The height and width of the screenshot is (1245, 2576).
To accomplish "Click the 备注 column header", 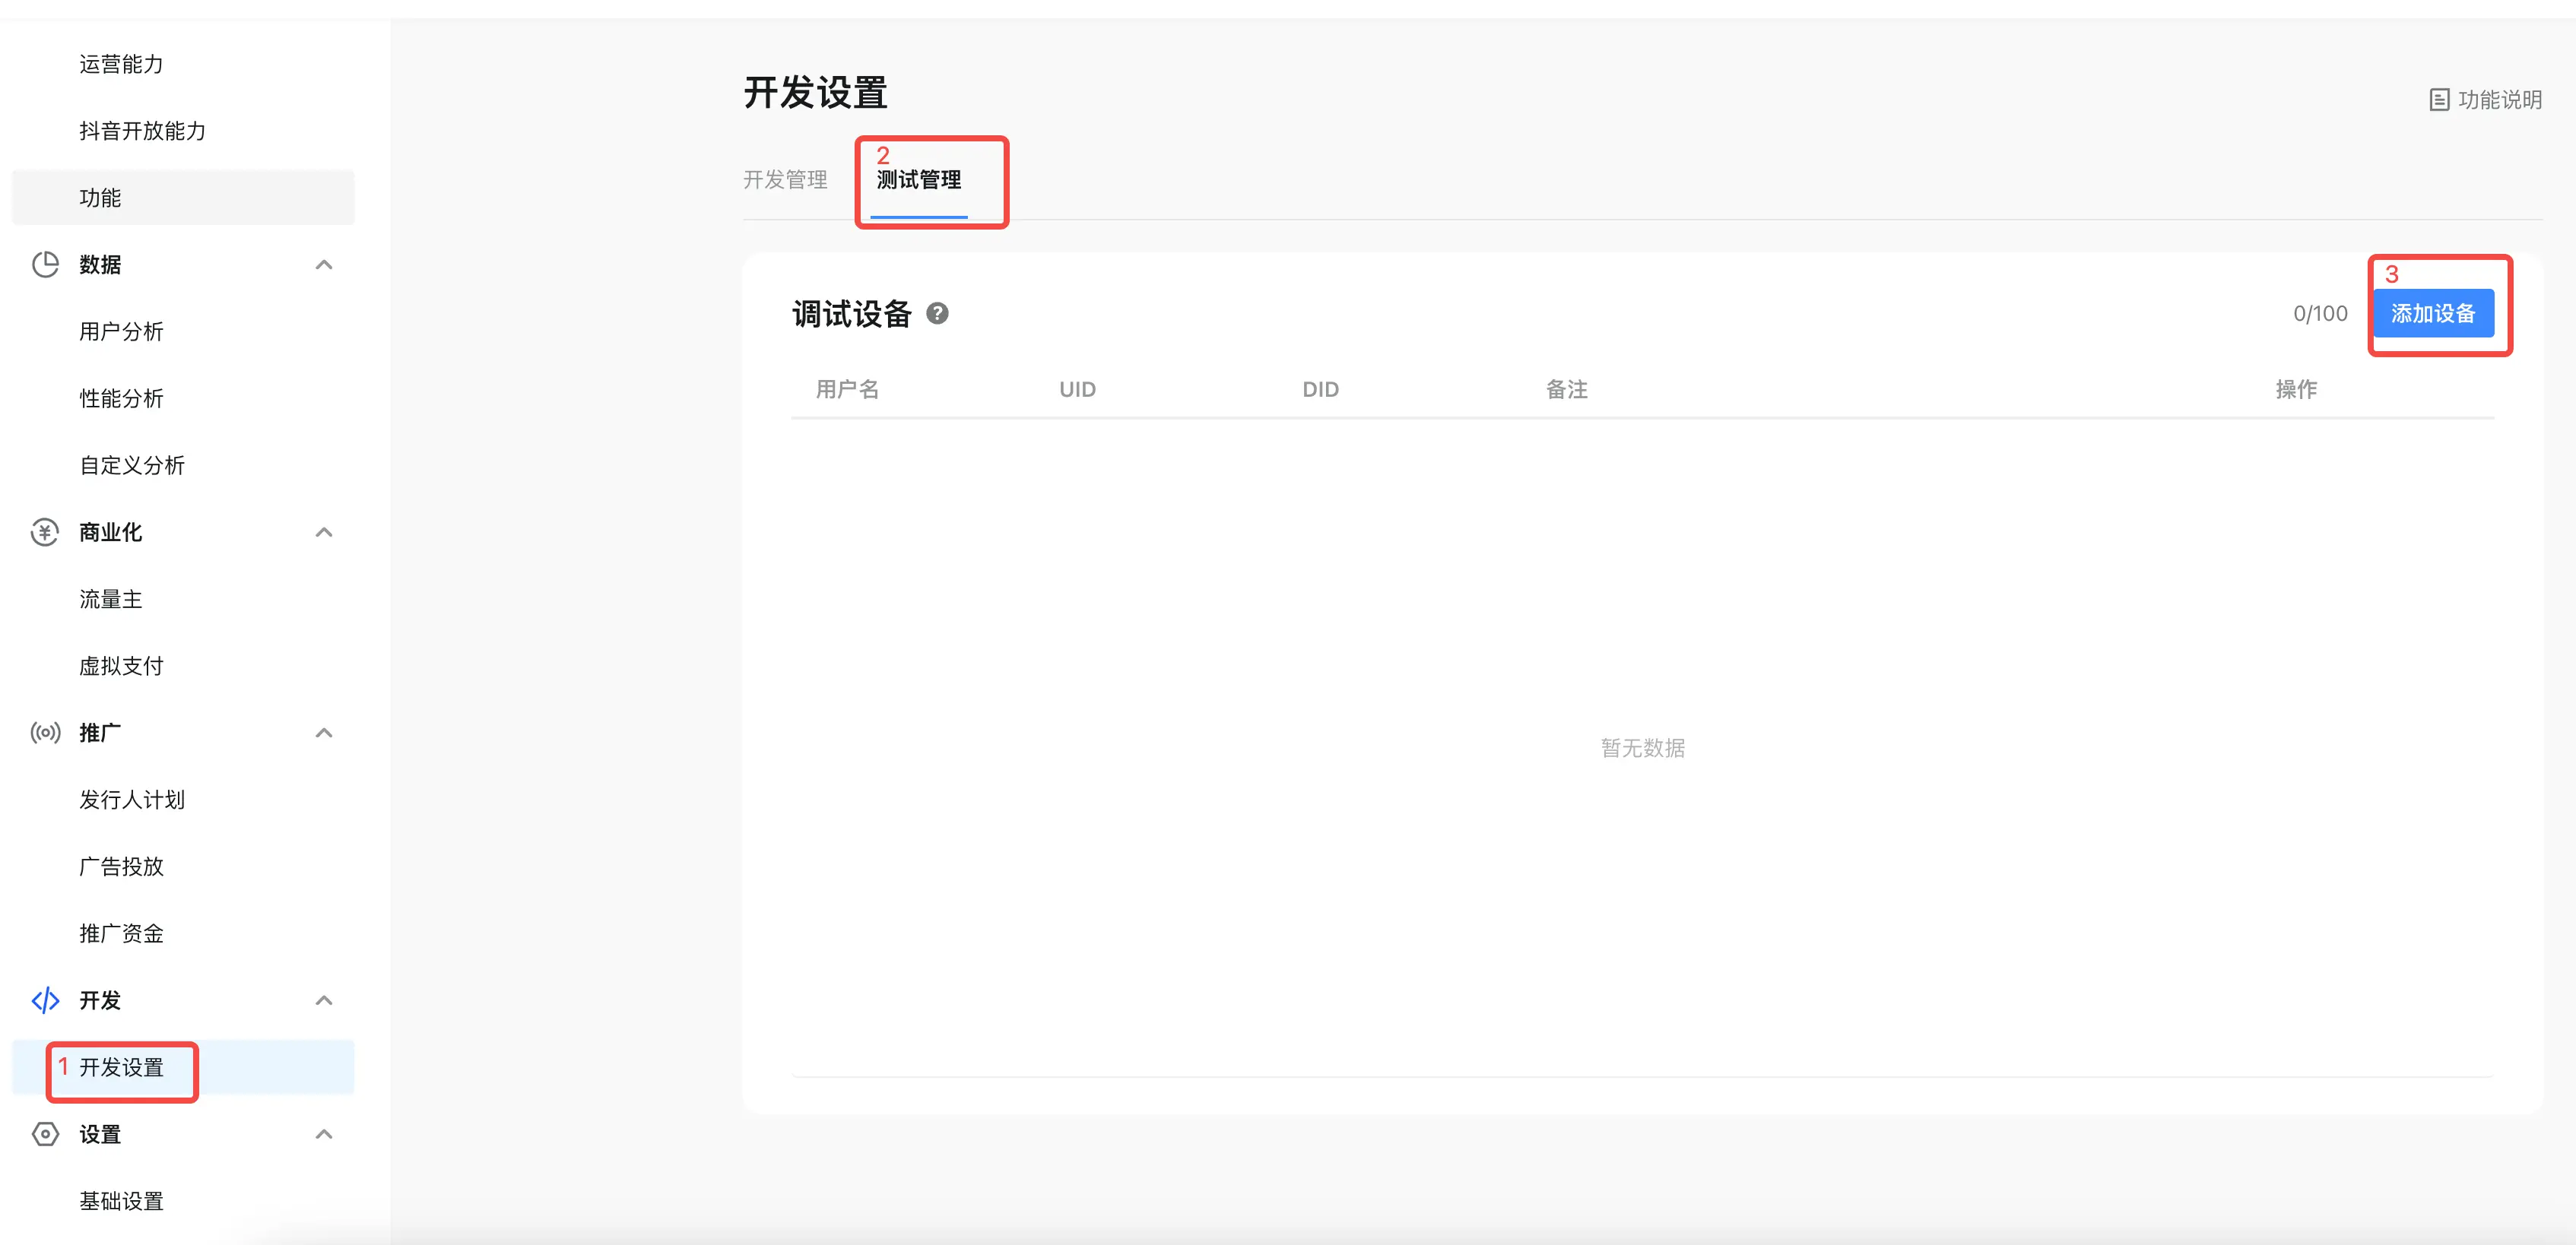I will (1566, 389).
